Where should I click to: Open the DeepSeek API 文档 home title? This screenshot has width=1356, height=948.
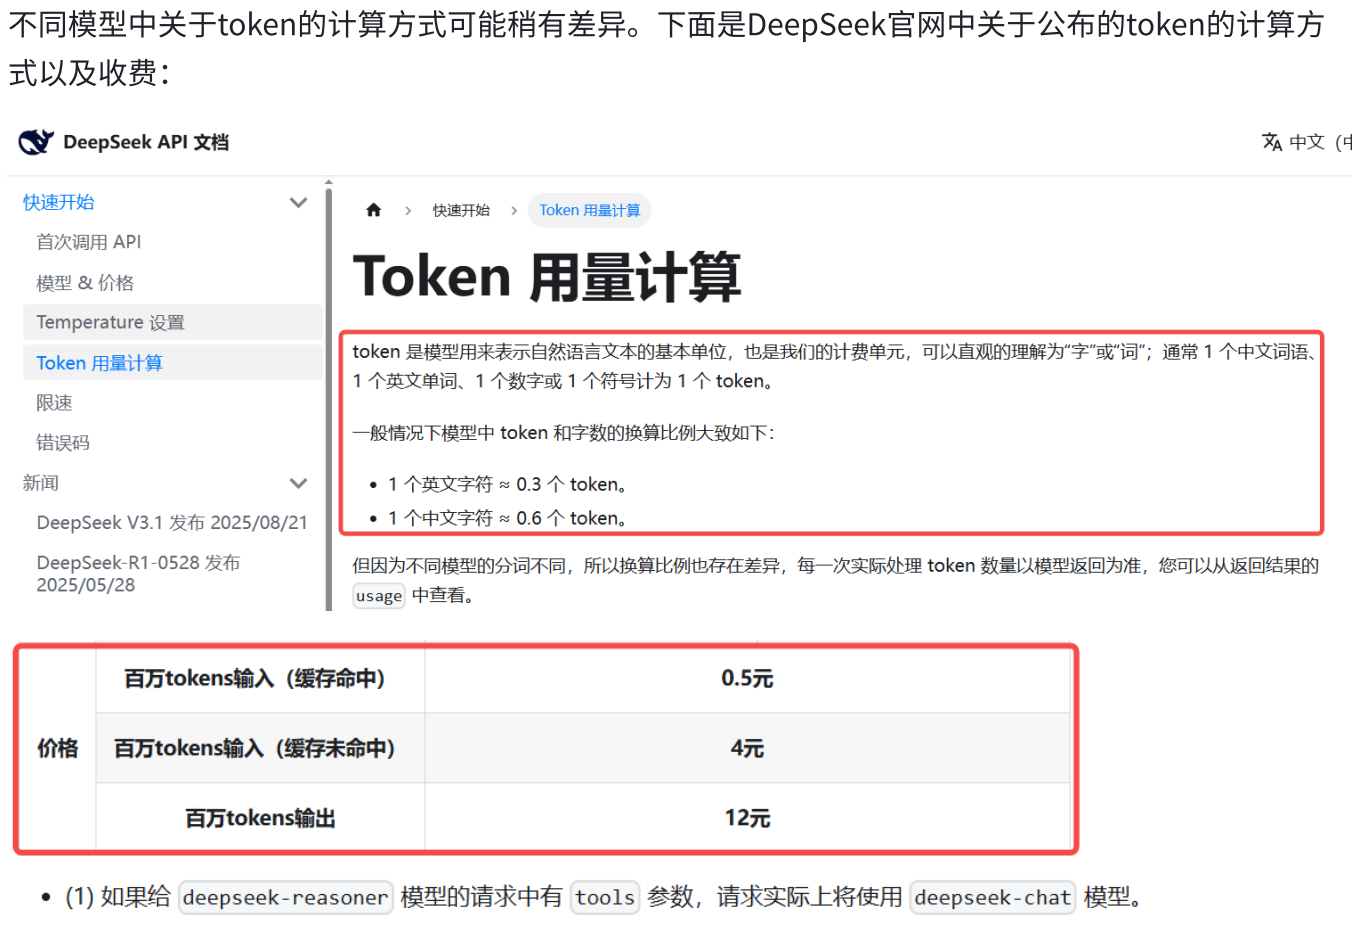tap(146, 142)
